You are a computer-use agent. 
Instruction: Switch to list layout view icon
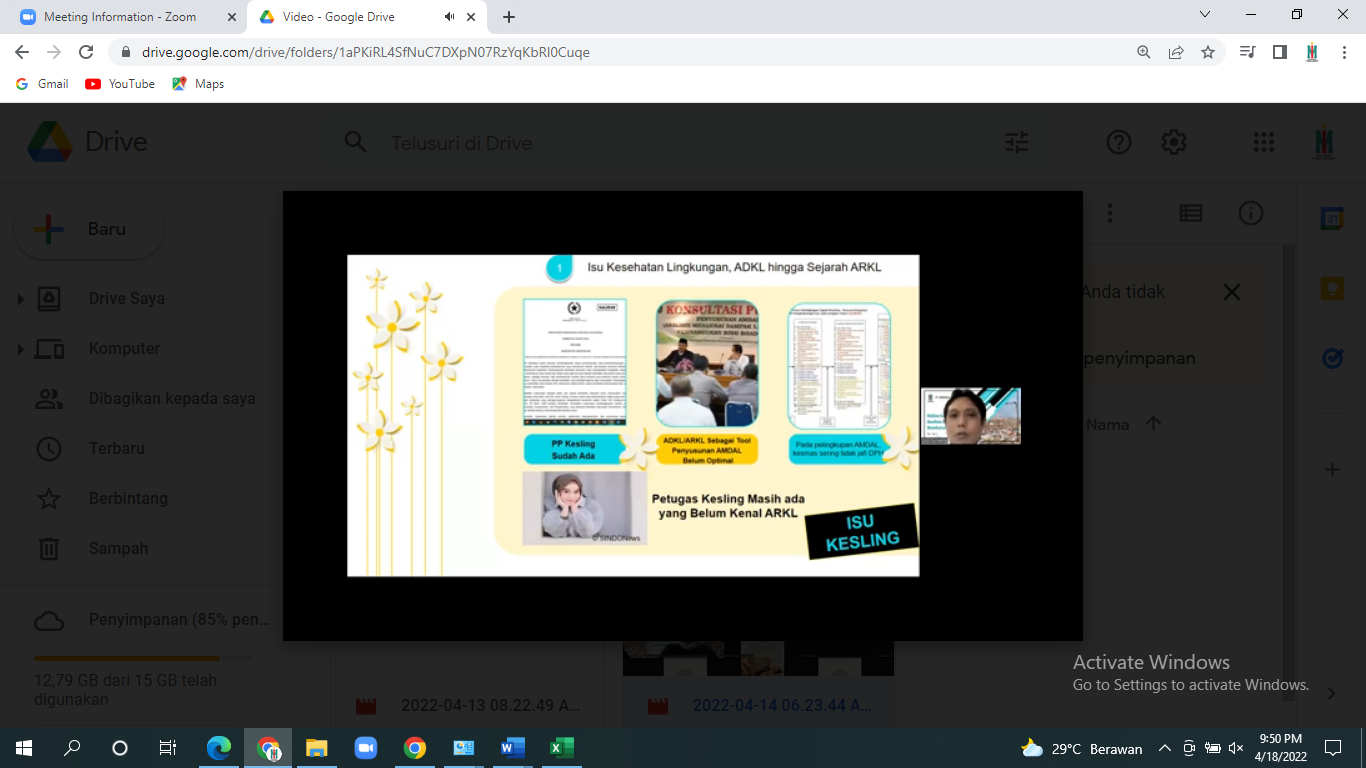coord(1190,213)
